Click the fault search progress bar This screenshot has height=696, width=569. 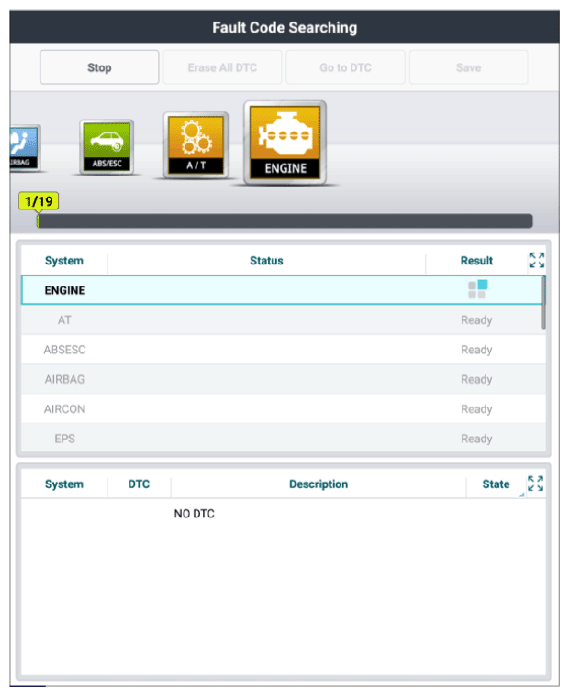[284, 221]
